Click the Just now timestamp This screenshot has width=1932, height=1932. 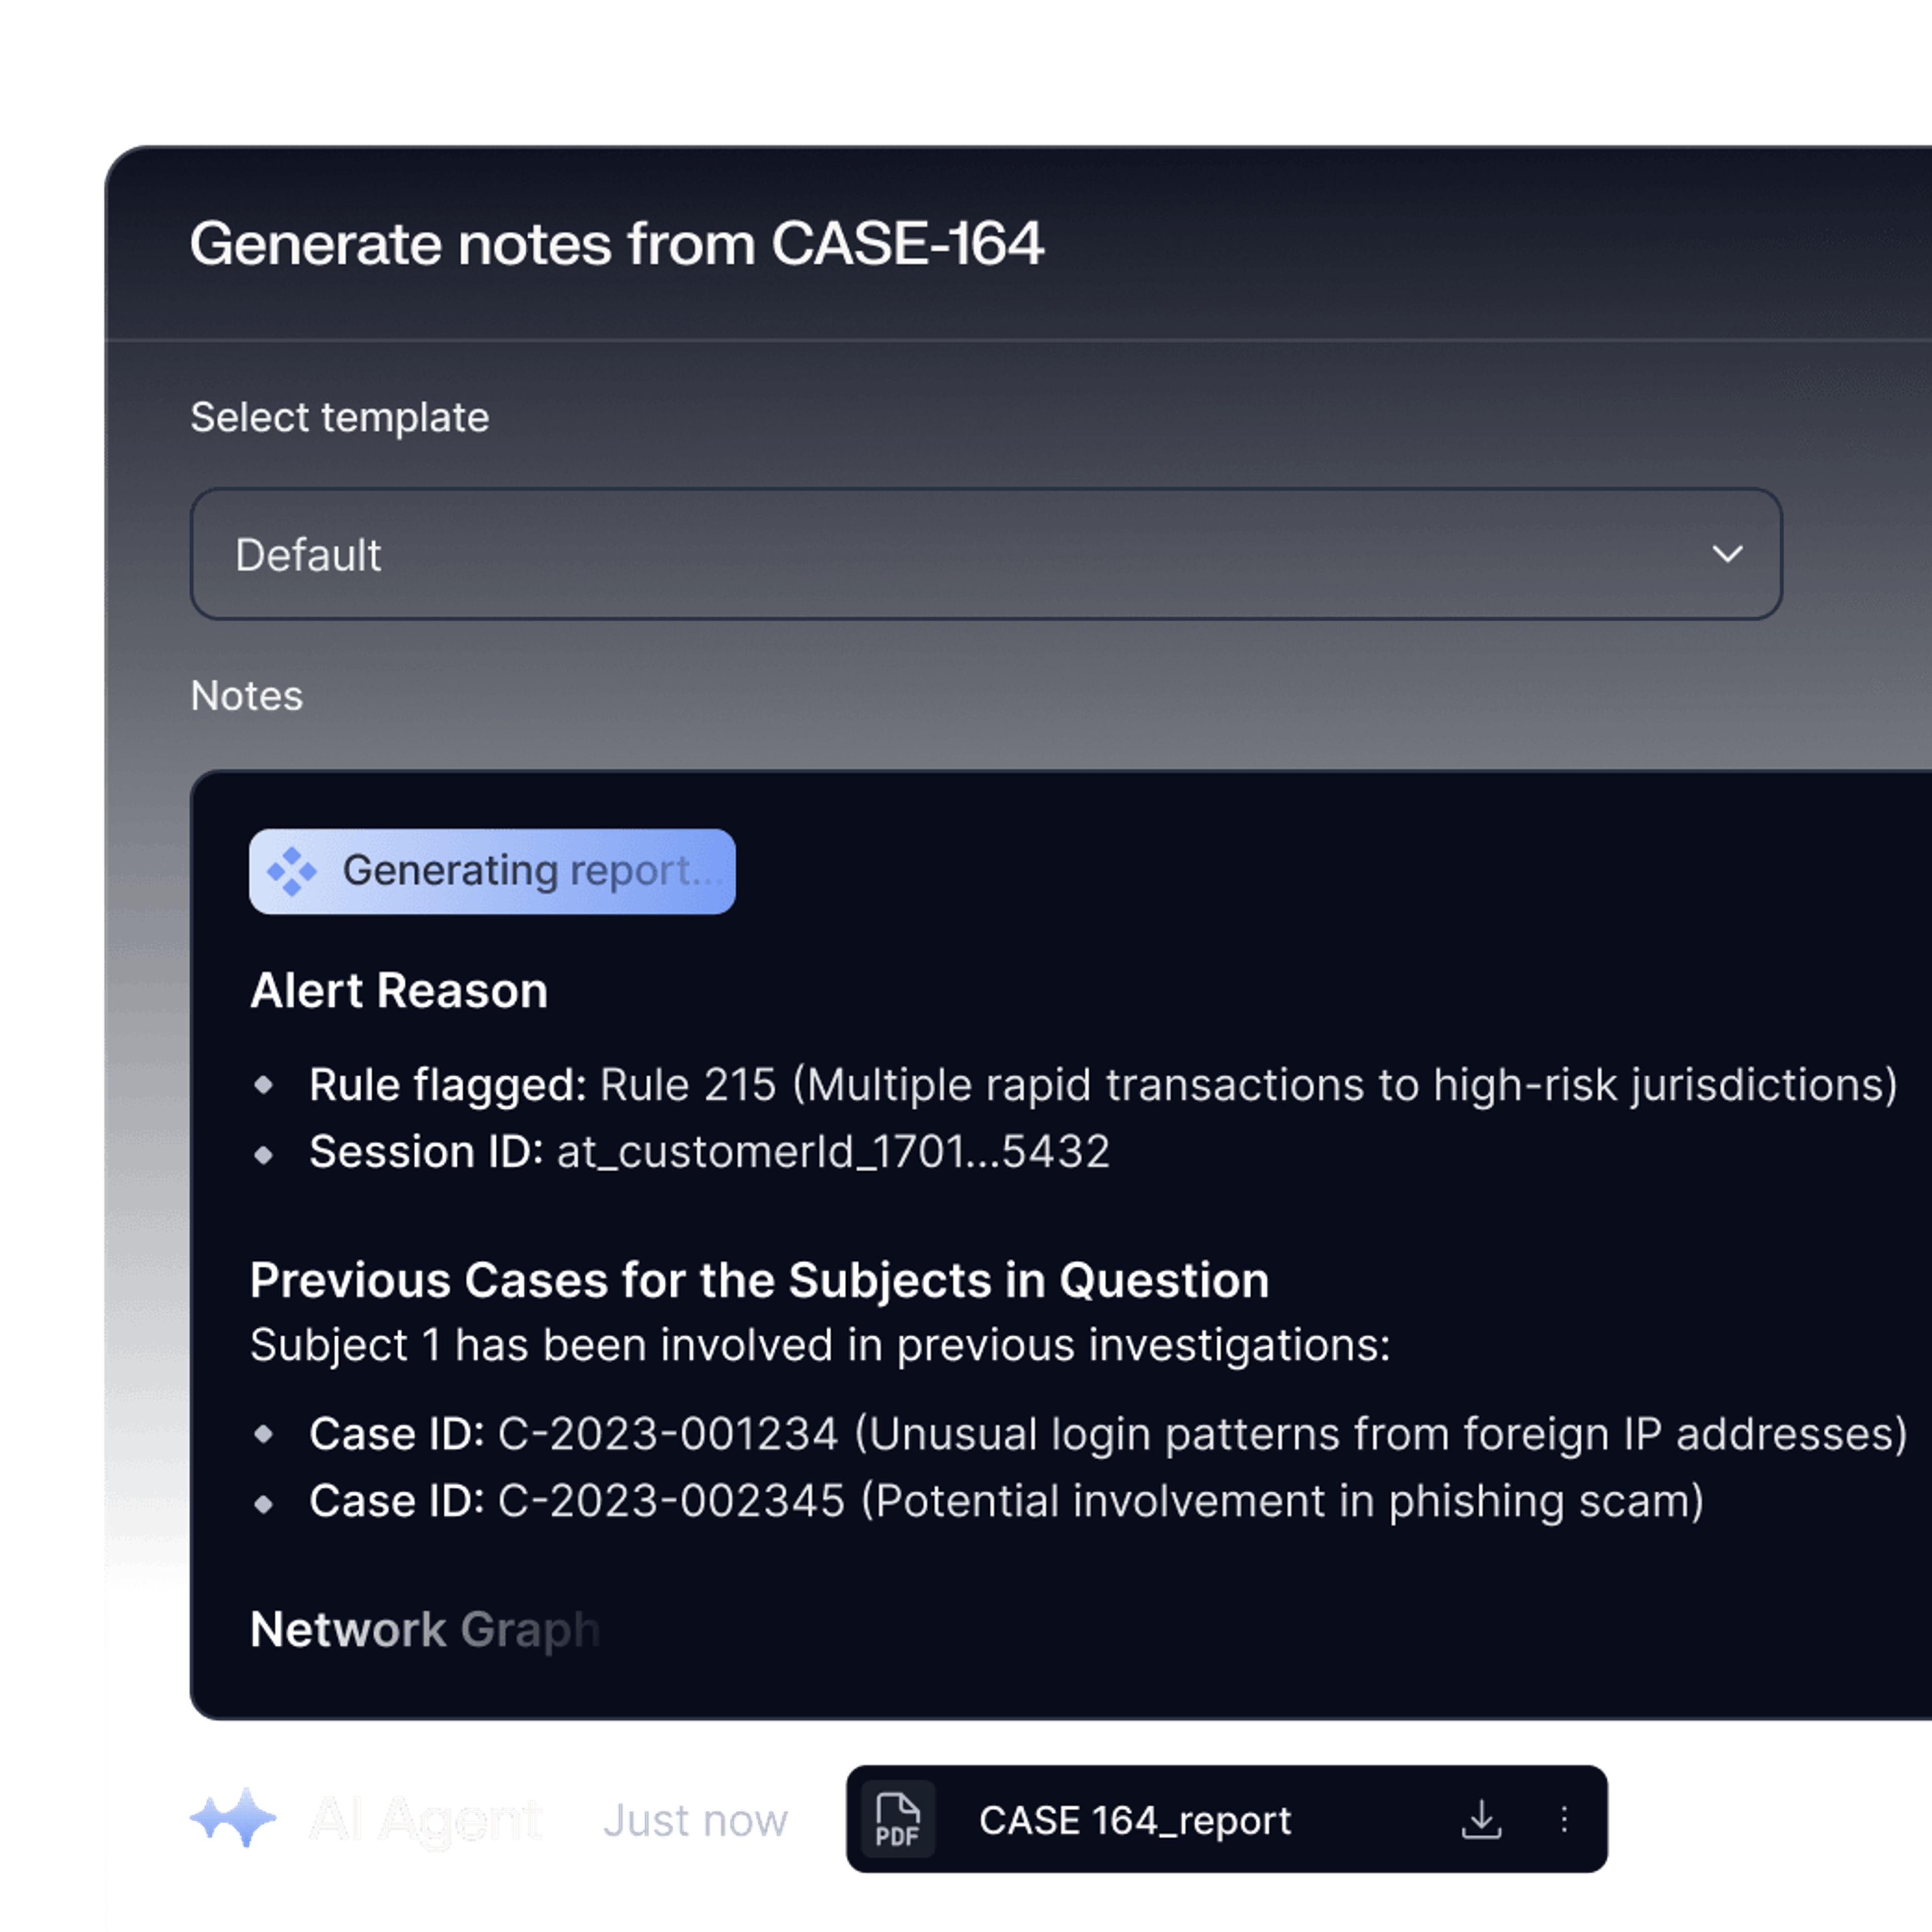tap(697, 1819)
